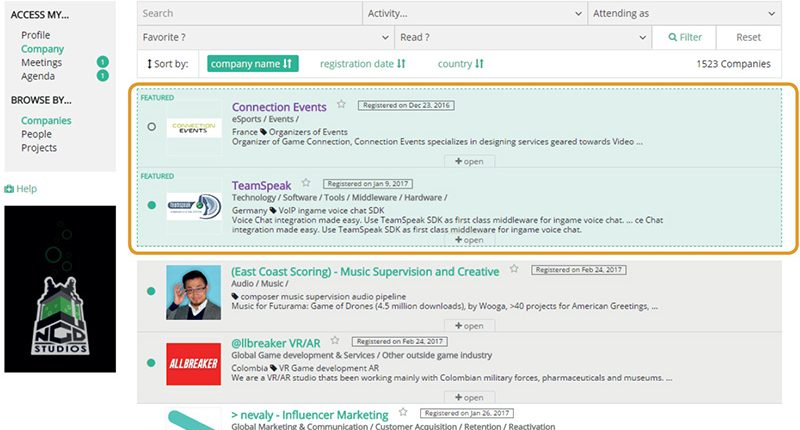The height and width of the screenshot is (430, 800).
Task: Open the Favorite ? dropdown
Action: pos(265,37)
